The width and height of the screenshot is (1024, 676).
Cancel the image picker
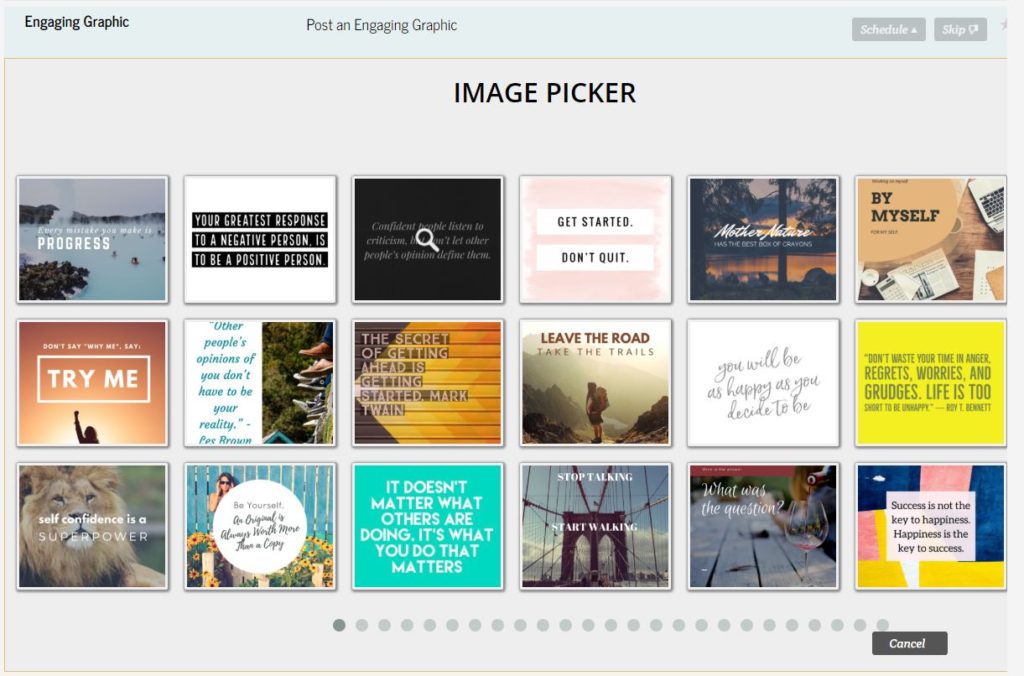tap(909, 643)
